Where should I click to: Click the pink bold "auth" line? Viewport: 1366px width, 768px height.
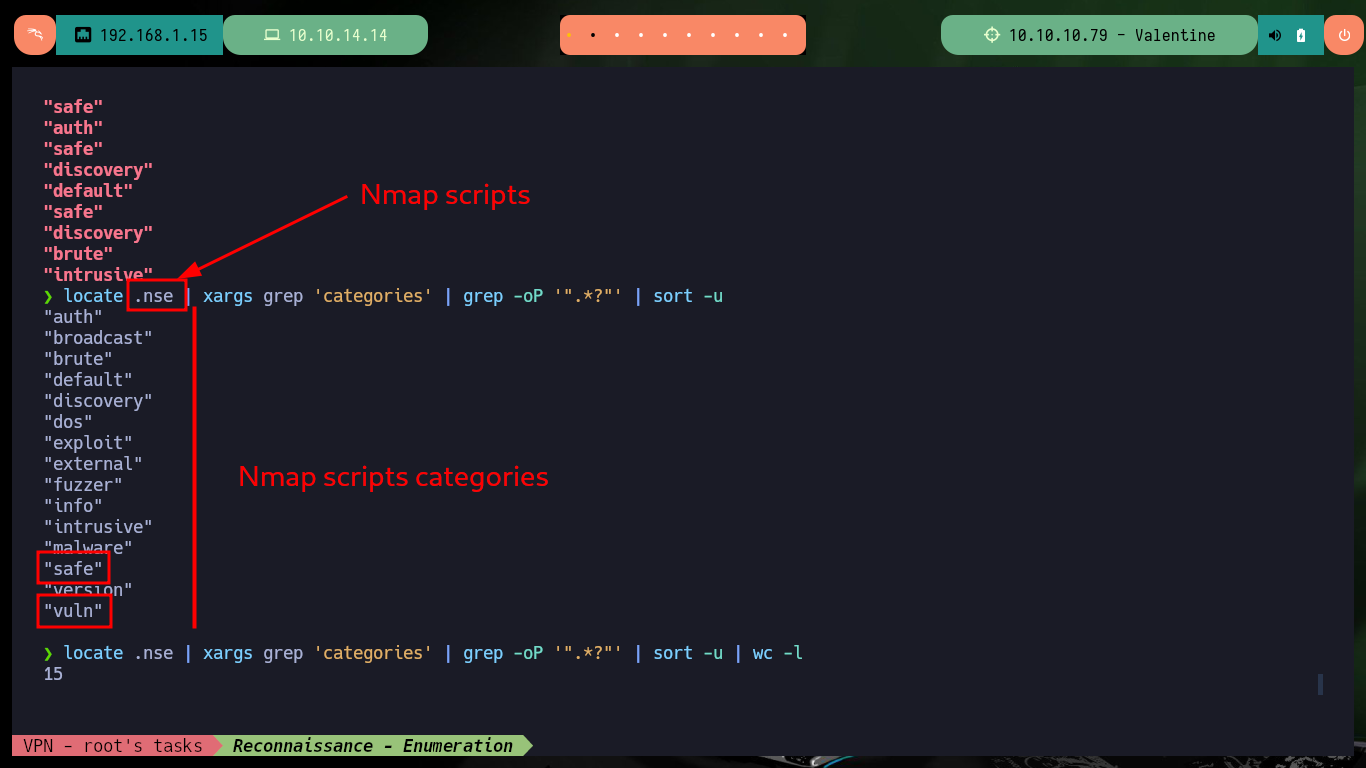[x=73, y=127]
